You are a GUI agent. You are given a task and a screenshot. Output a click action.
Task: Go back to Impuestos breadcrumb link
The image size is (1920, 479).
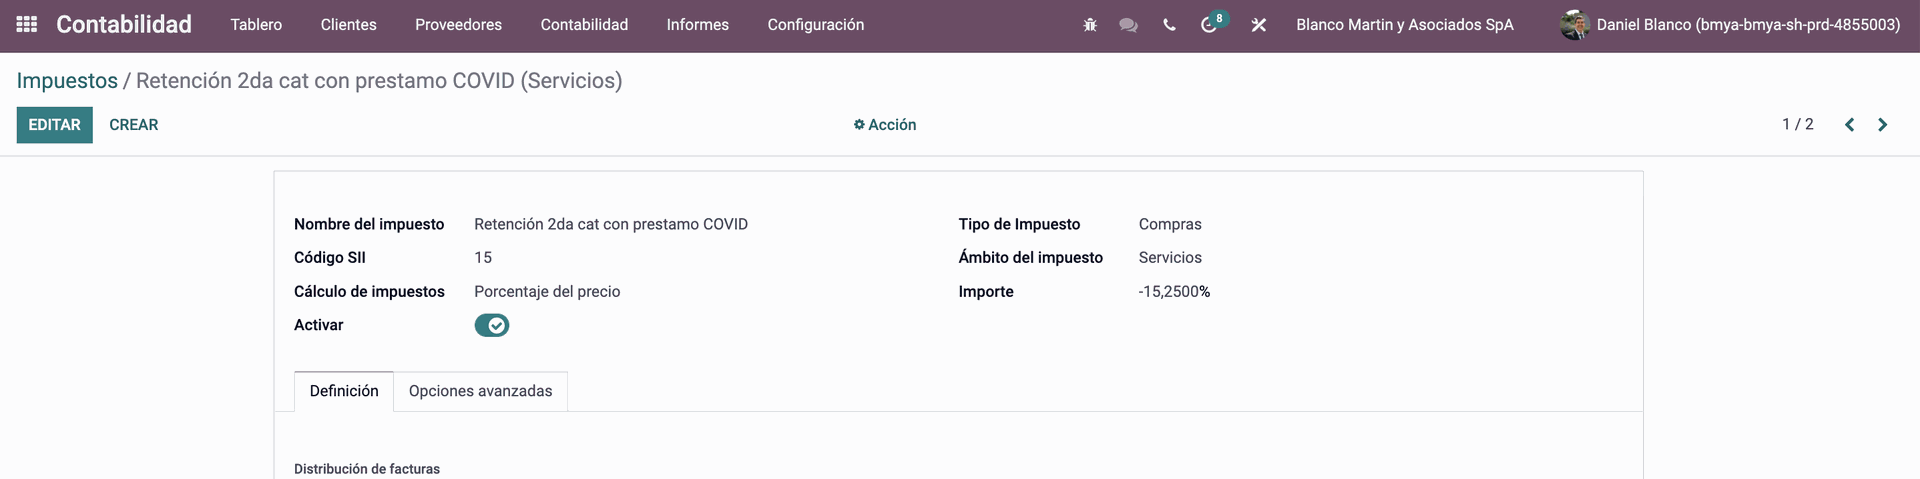[x=67, y=81]
